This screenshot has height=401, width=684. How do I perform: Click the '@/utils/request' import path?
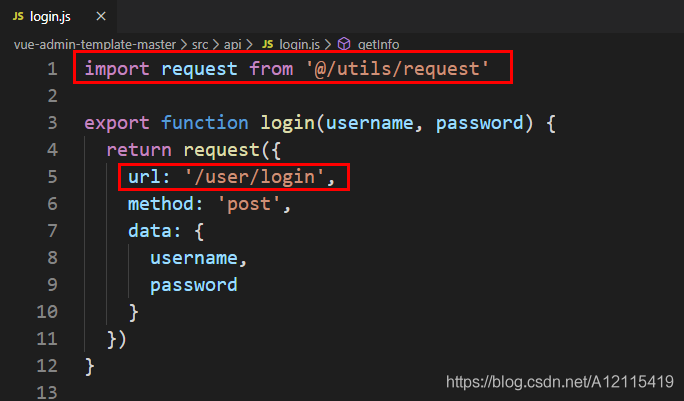[397, 69]
